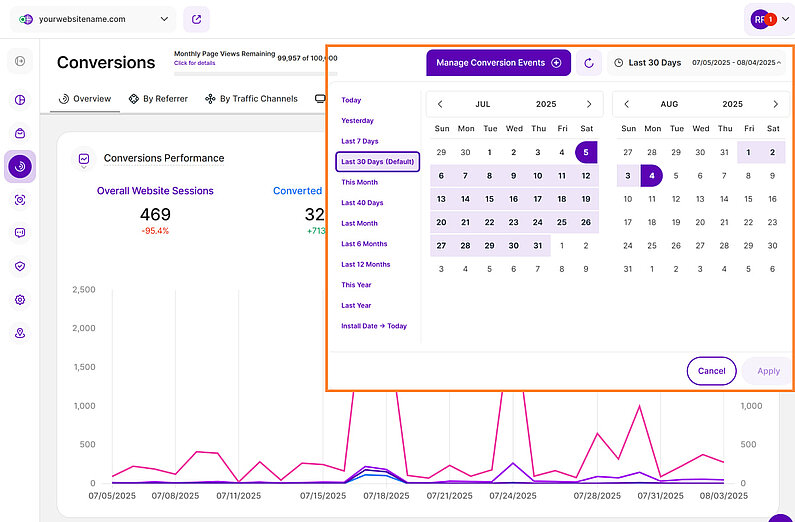This screenshot has width=795, height=522.
Task: Open the chat feedback sidebar icon
Action: 20,233
